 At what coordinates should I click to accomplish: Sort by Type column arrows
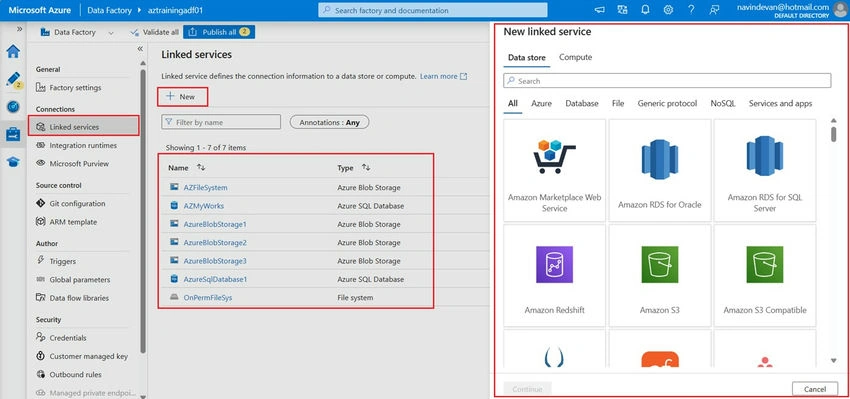tap(366, 168)
